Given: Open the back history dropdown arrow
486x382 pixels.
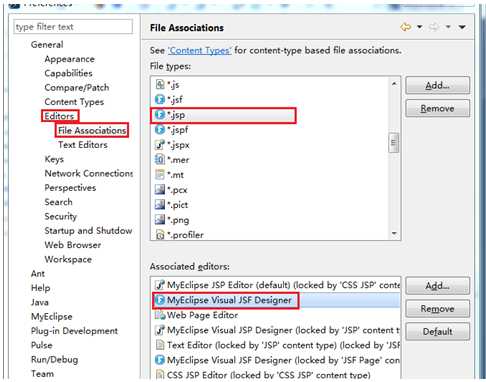Looking at the screenshot, I should pyautogui.click(x=420, y=27).
